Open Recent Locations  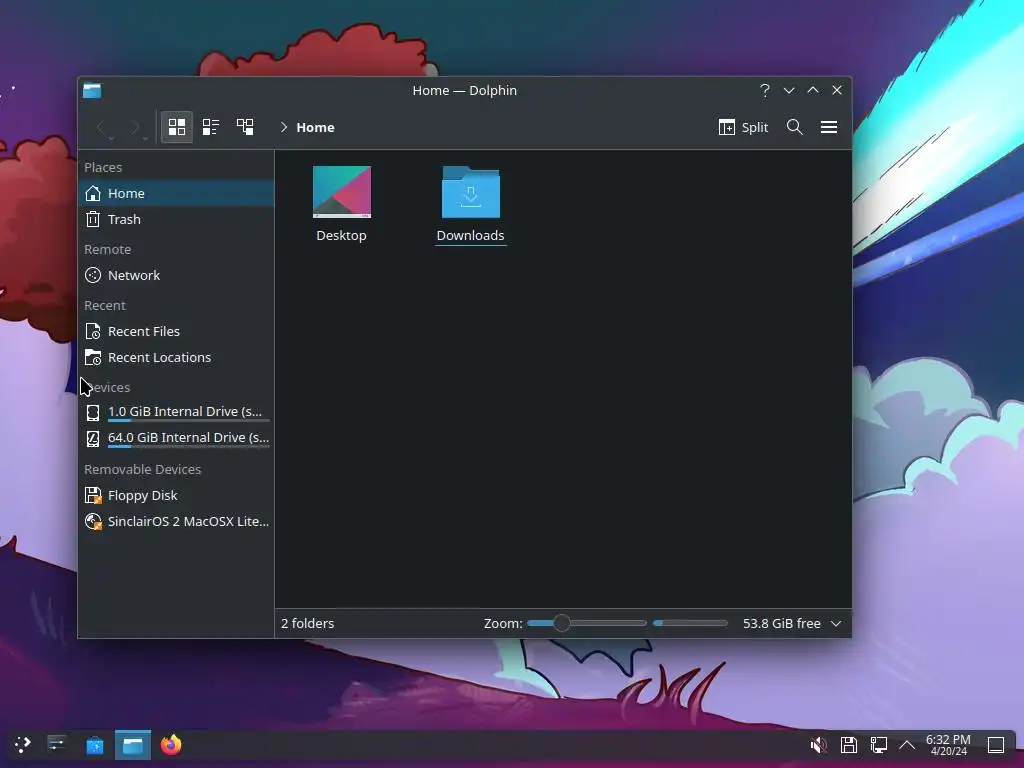(176, 358)
